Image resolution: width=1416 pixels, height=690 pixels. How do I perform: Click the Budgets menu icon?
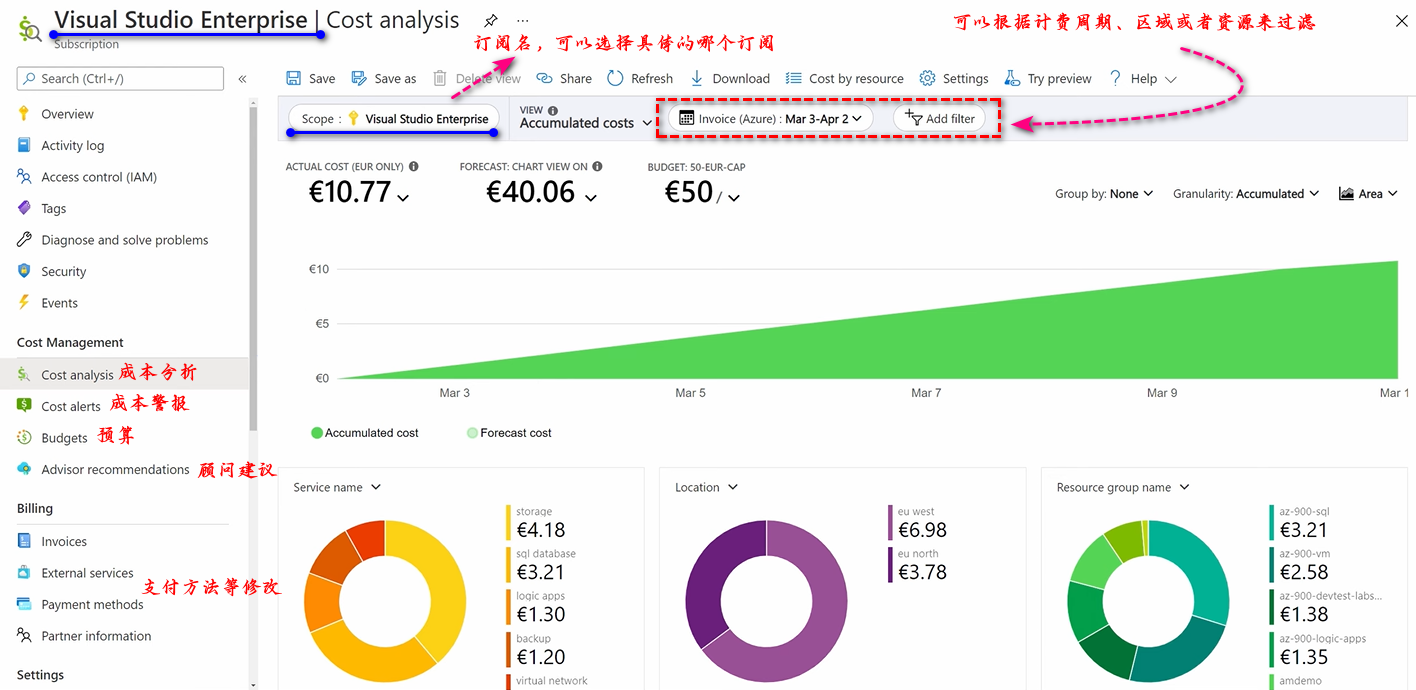(x=24, y=438)
